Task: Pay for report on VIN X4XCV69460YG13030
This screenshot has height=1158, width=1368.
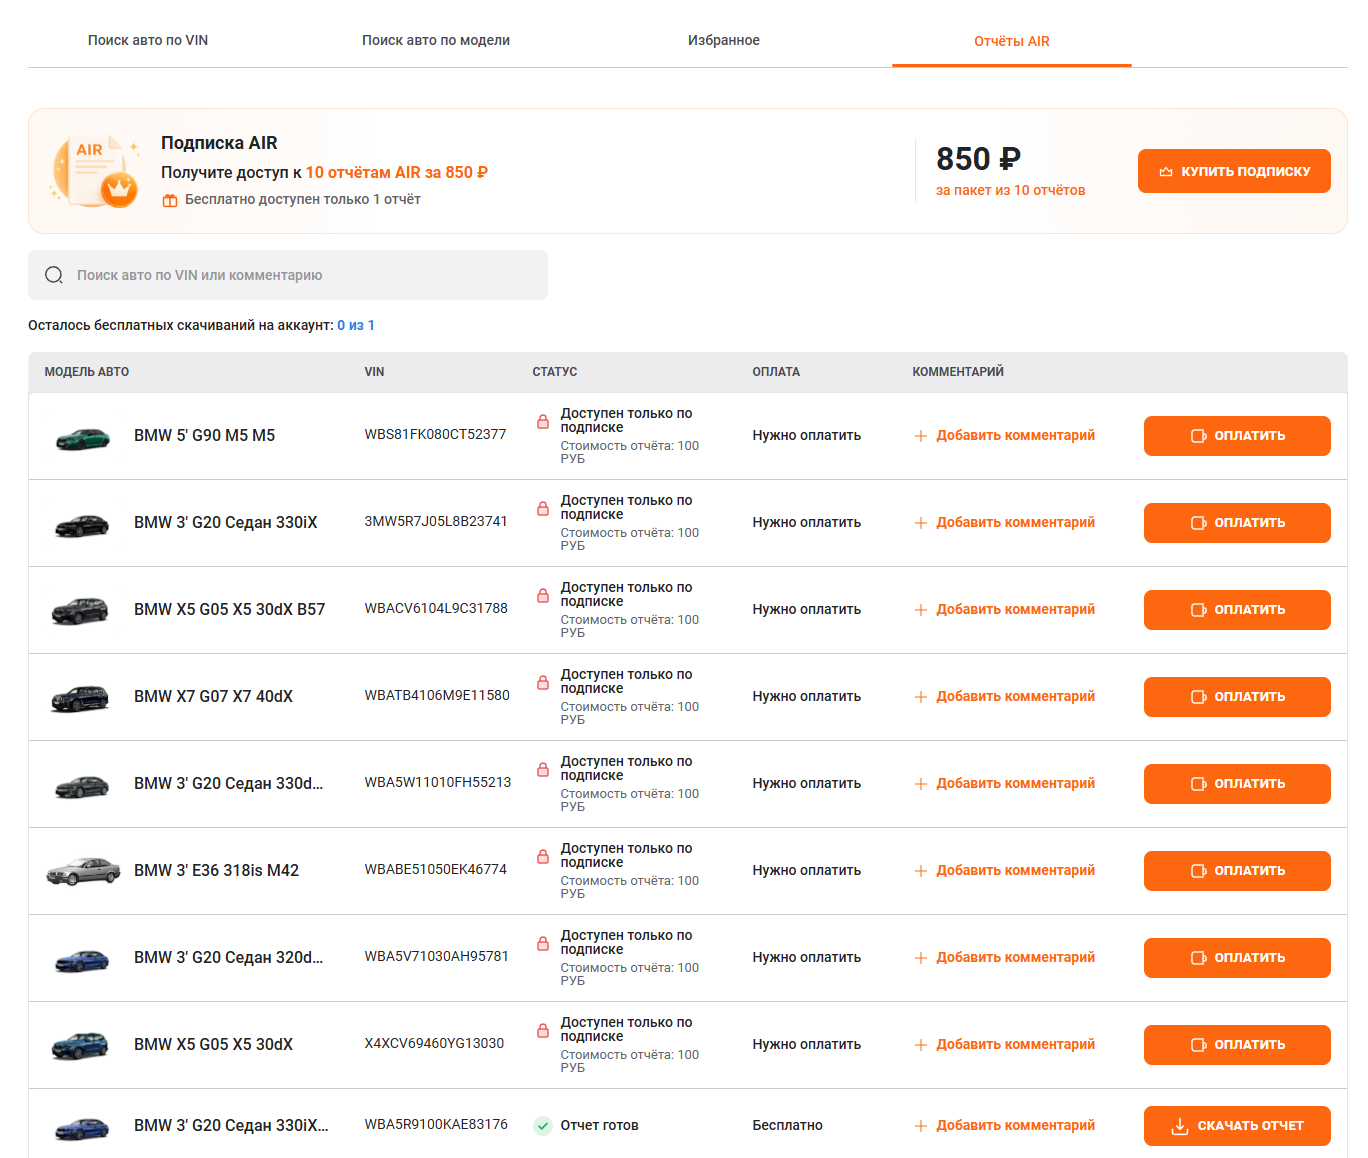Action: [1237, 1045]
